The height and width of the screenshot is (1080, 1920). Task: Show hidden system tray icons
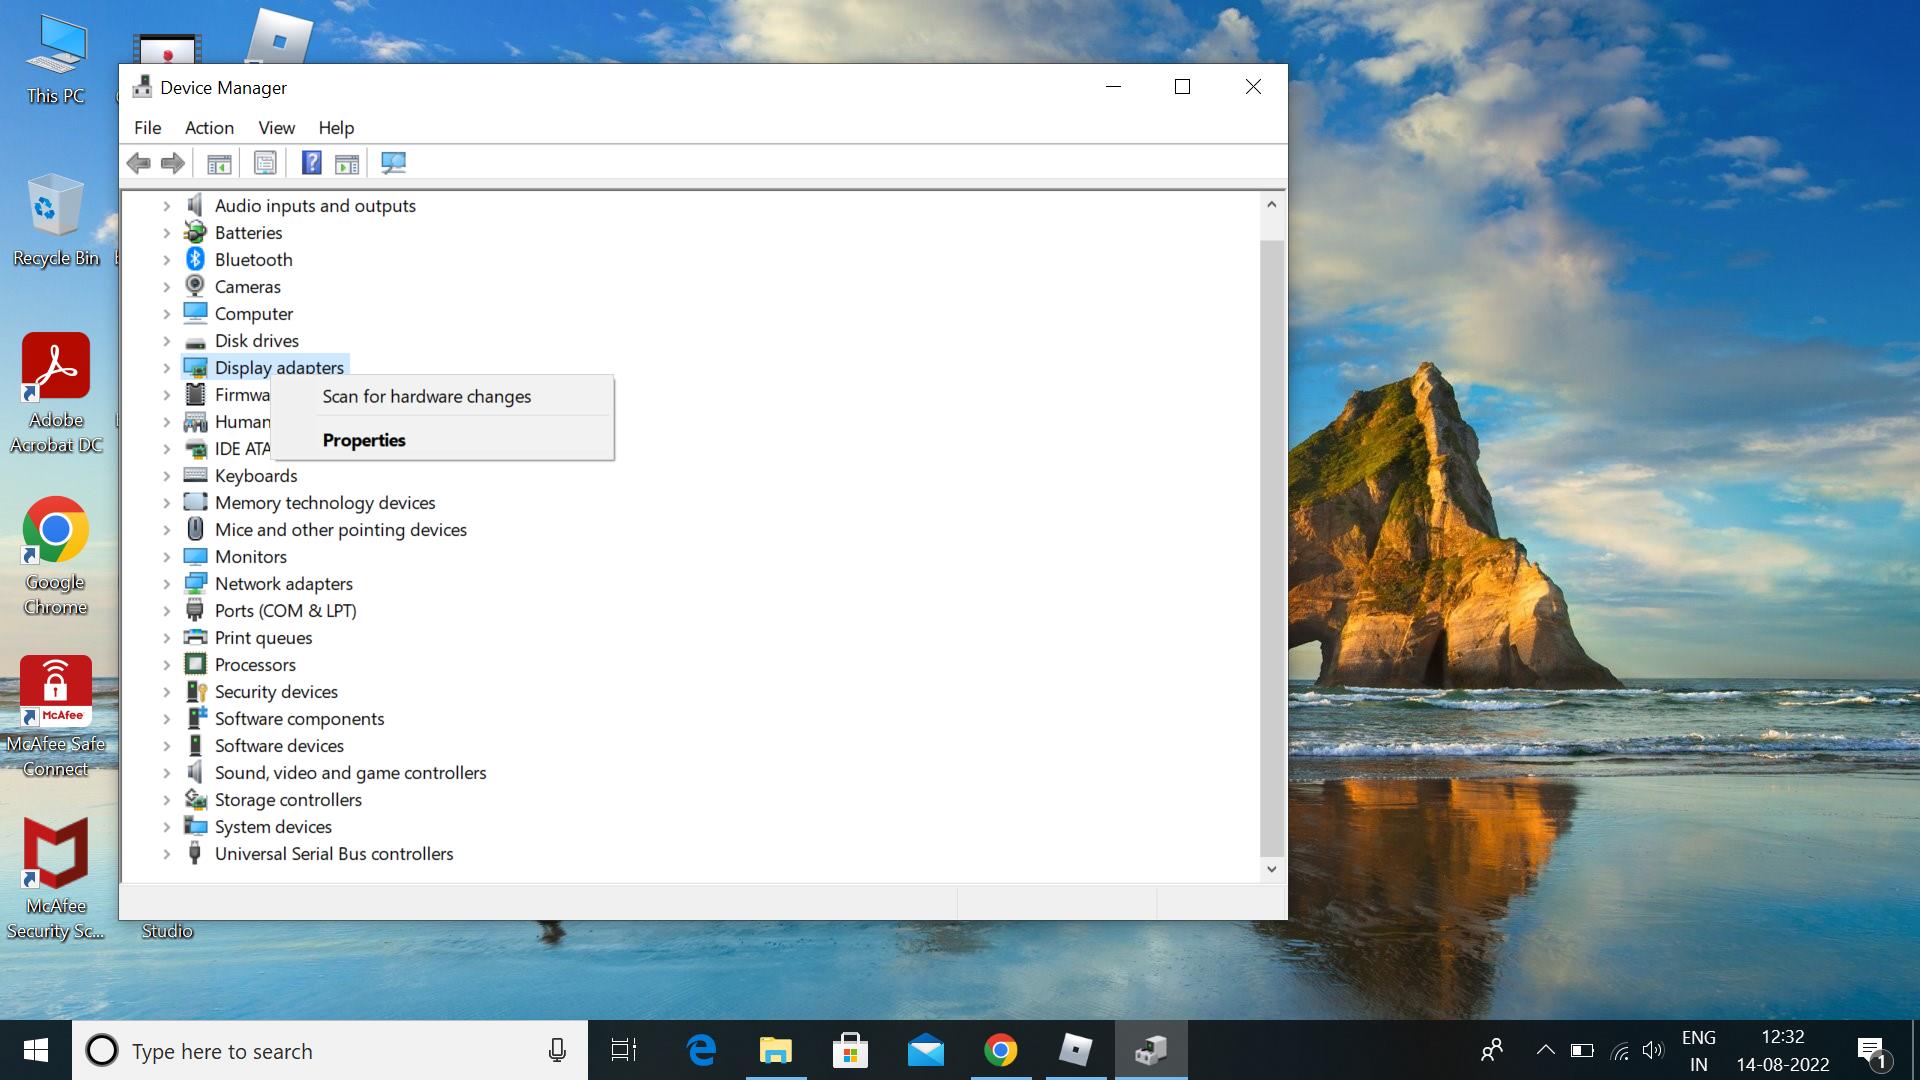pos(1545,1050)
